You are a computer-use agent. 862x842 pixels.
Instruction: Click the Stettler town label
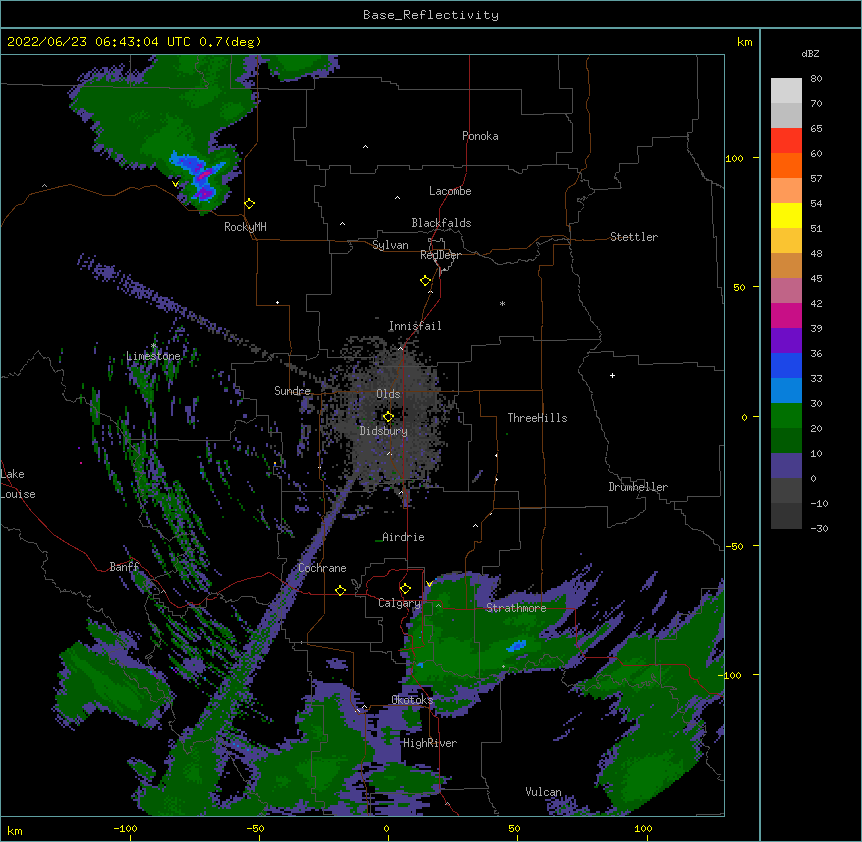point(634,237)
